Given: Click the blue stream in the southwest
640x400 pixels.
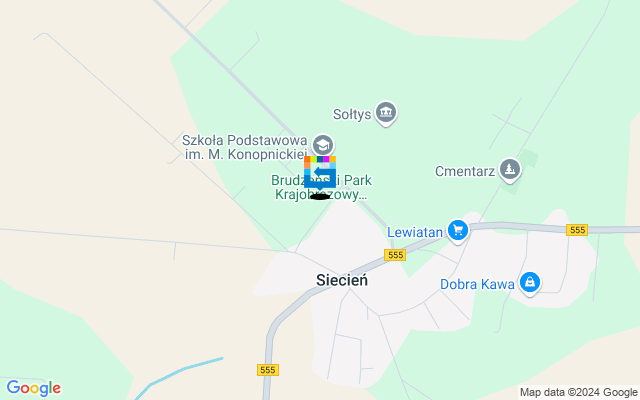Looking at the screenshot, I should coord(178,378).
